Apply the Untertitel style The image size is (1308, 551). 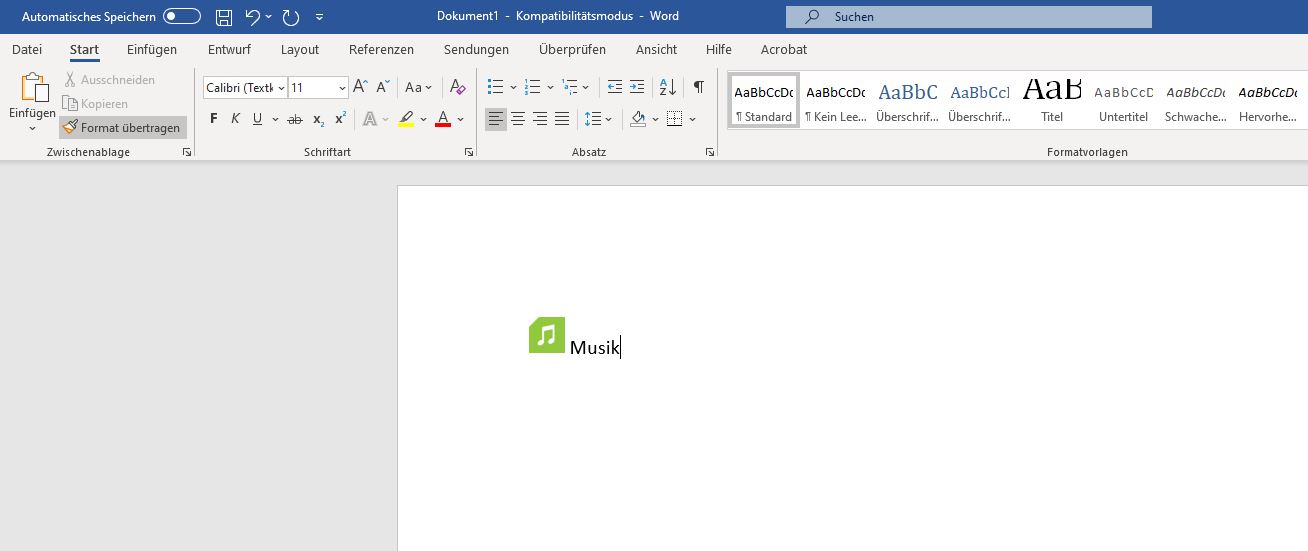(1124, 100)
